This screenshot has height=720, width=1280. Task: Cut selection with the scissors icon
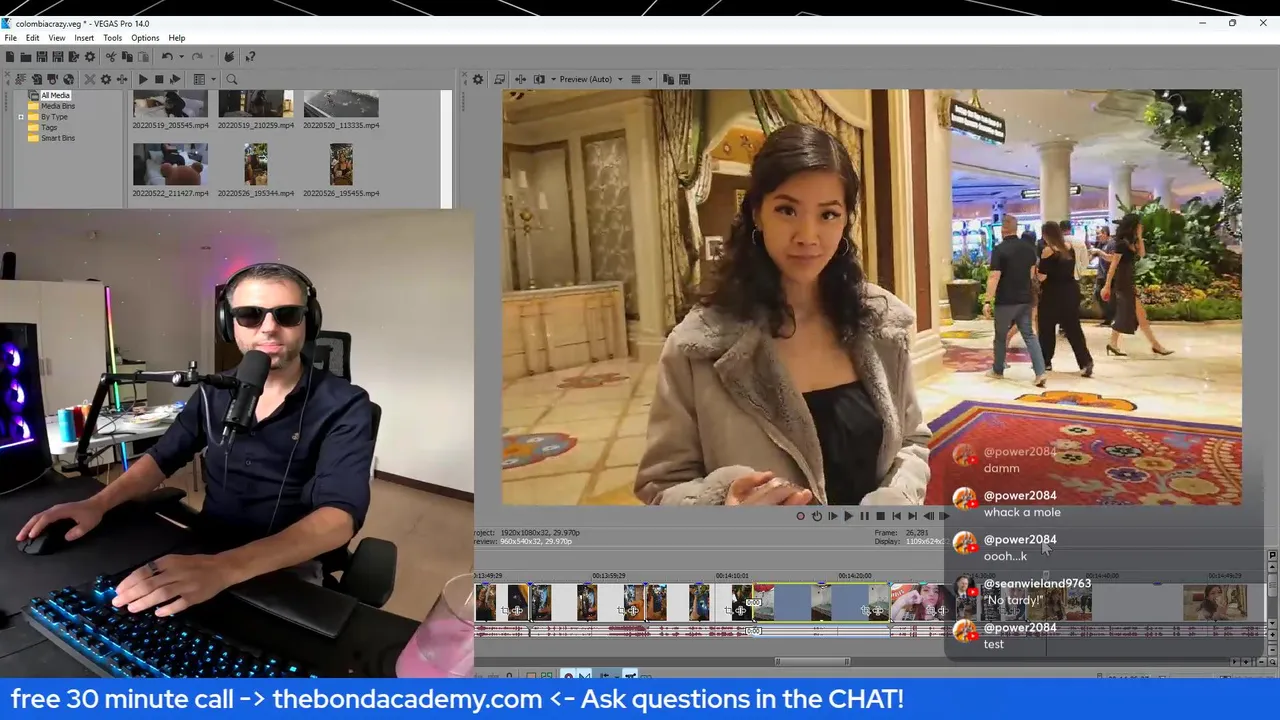click(x=111, y=57)
